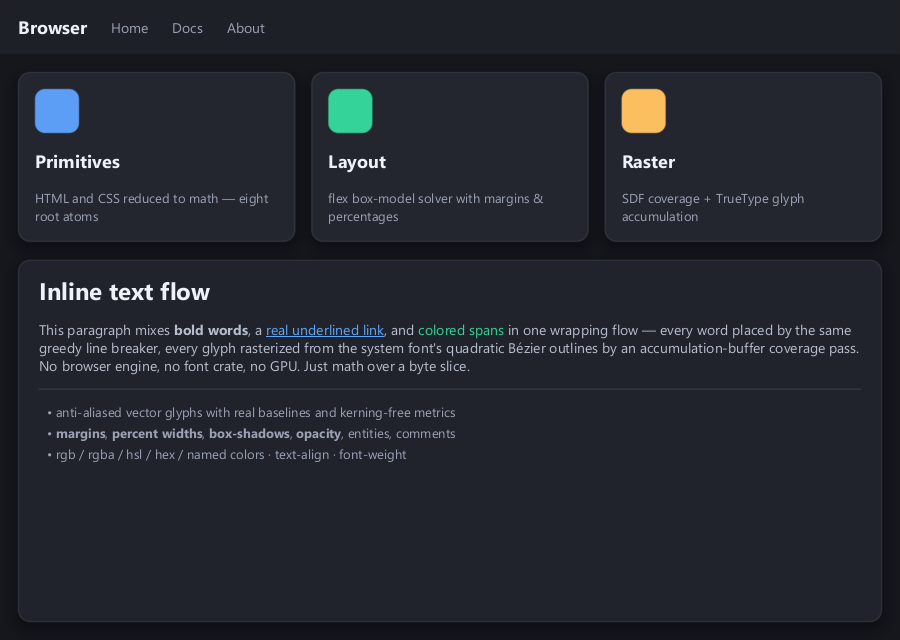The image size is (900, 640).
Task: Select the Primitives card heading
Action: (x=77, y=162)
